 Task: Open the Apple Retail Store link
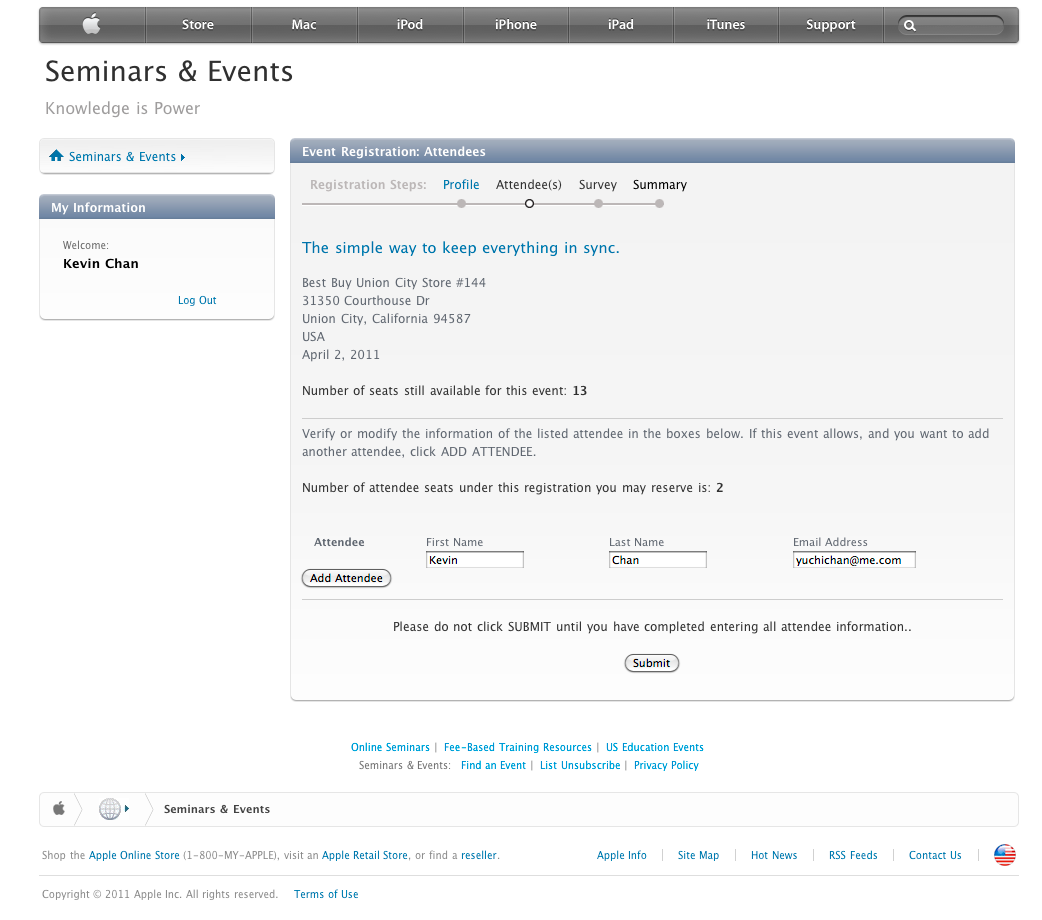365,855
